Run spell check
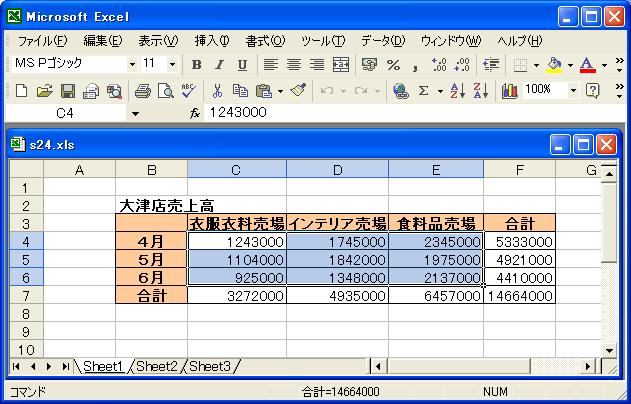The height and width of the screenshot is (404, 631). pos(188,91)
